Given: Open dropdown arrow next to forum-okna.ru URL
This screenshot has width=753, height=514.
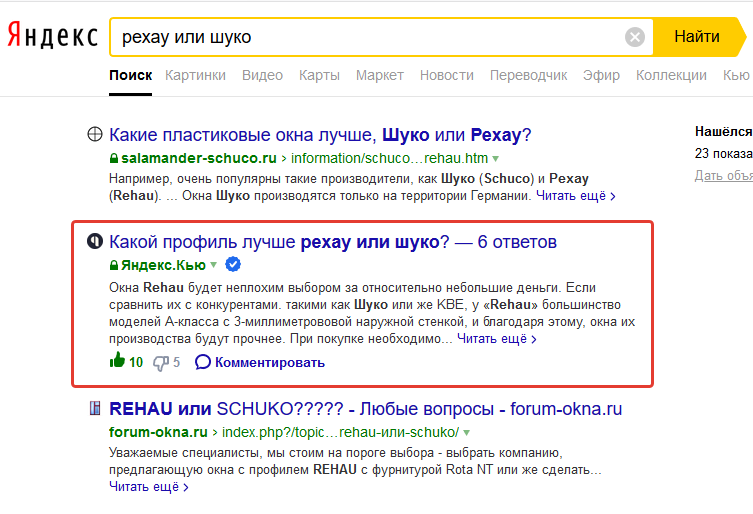Looking at the screenshot, I should (467, 433).
